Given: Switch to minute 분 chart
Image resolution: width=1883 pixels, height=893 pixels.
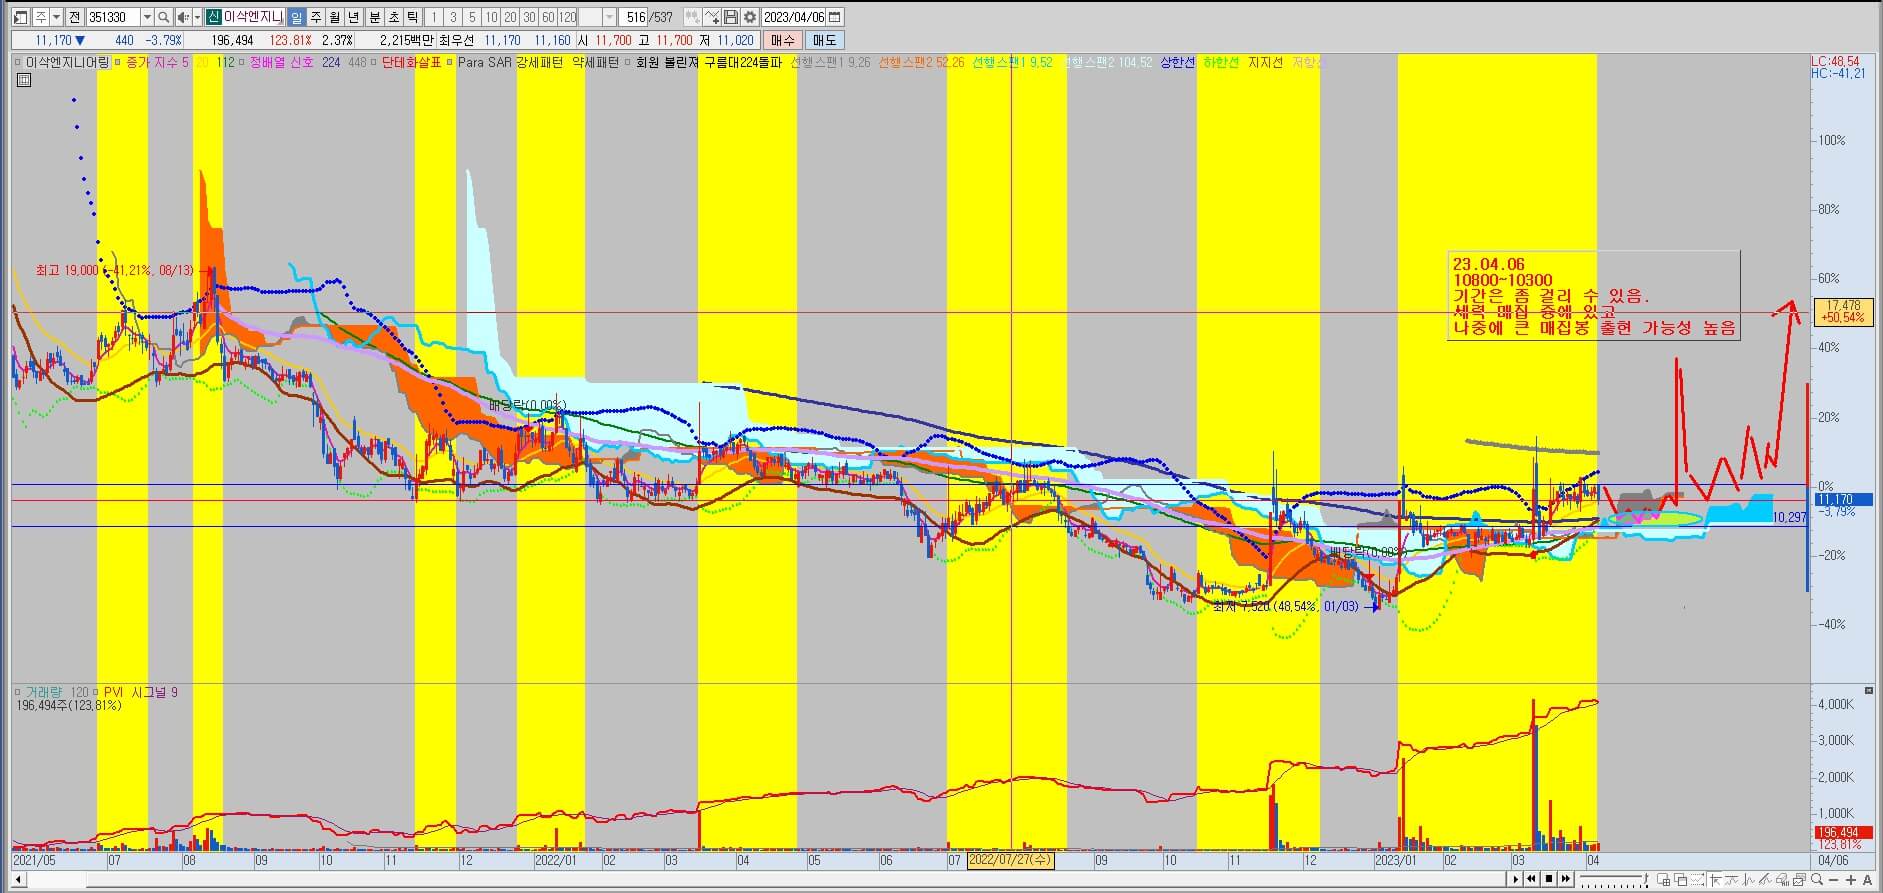Looking at the screenshot, I should (x=374, y=17).
